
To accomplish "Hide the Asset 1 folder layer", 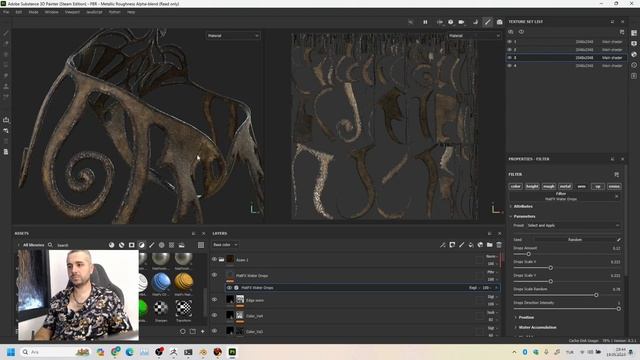I will [214, 259].
